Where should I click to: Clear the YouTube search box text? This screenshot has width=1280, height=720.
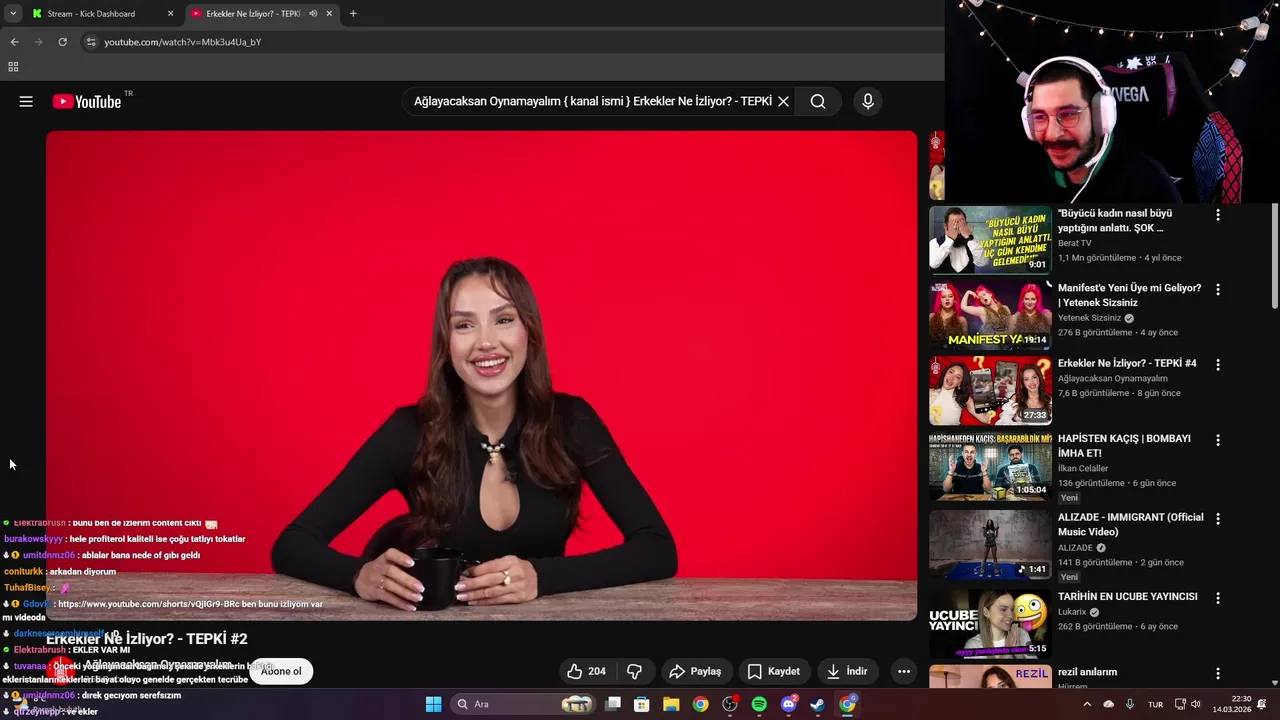(783, 101)
